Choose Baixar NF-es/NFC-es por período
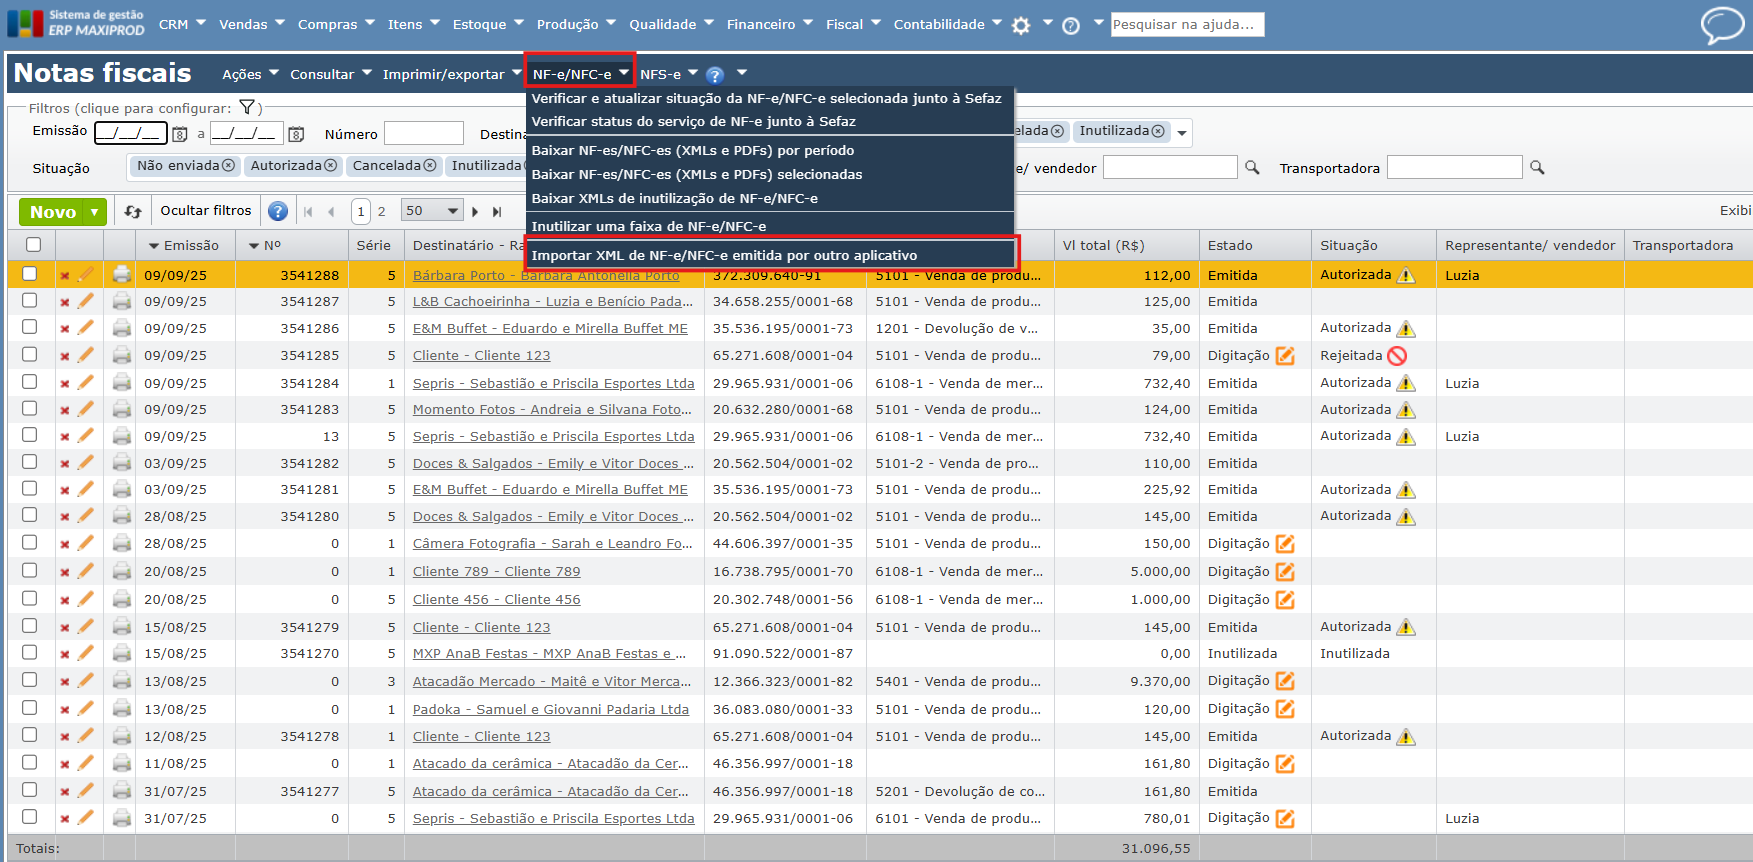Viewport: 1753px width, 862px height. (x=693, y=150)
